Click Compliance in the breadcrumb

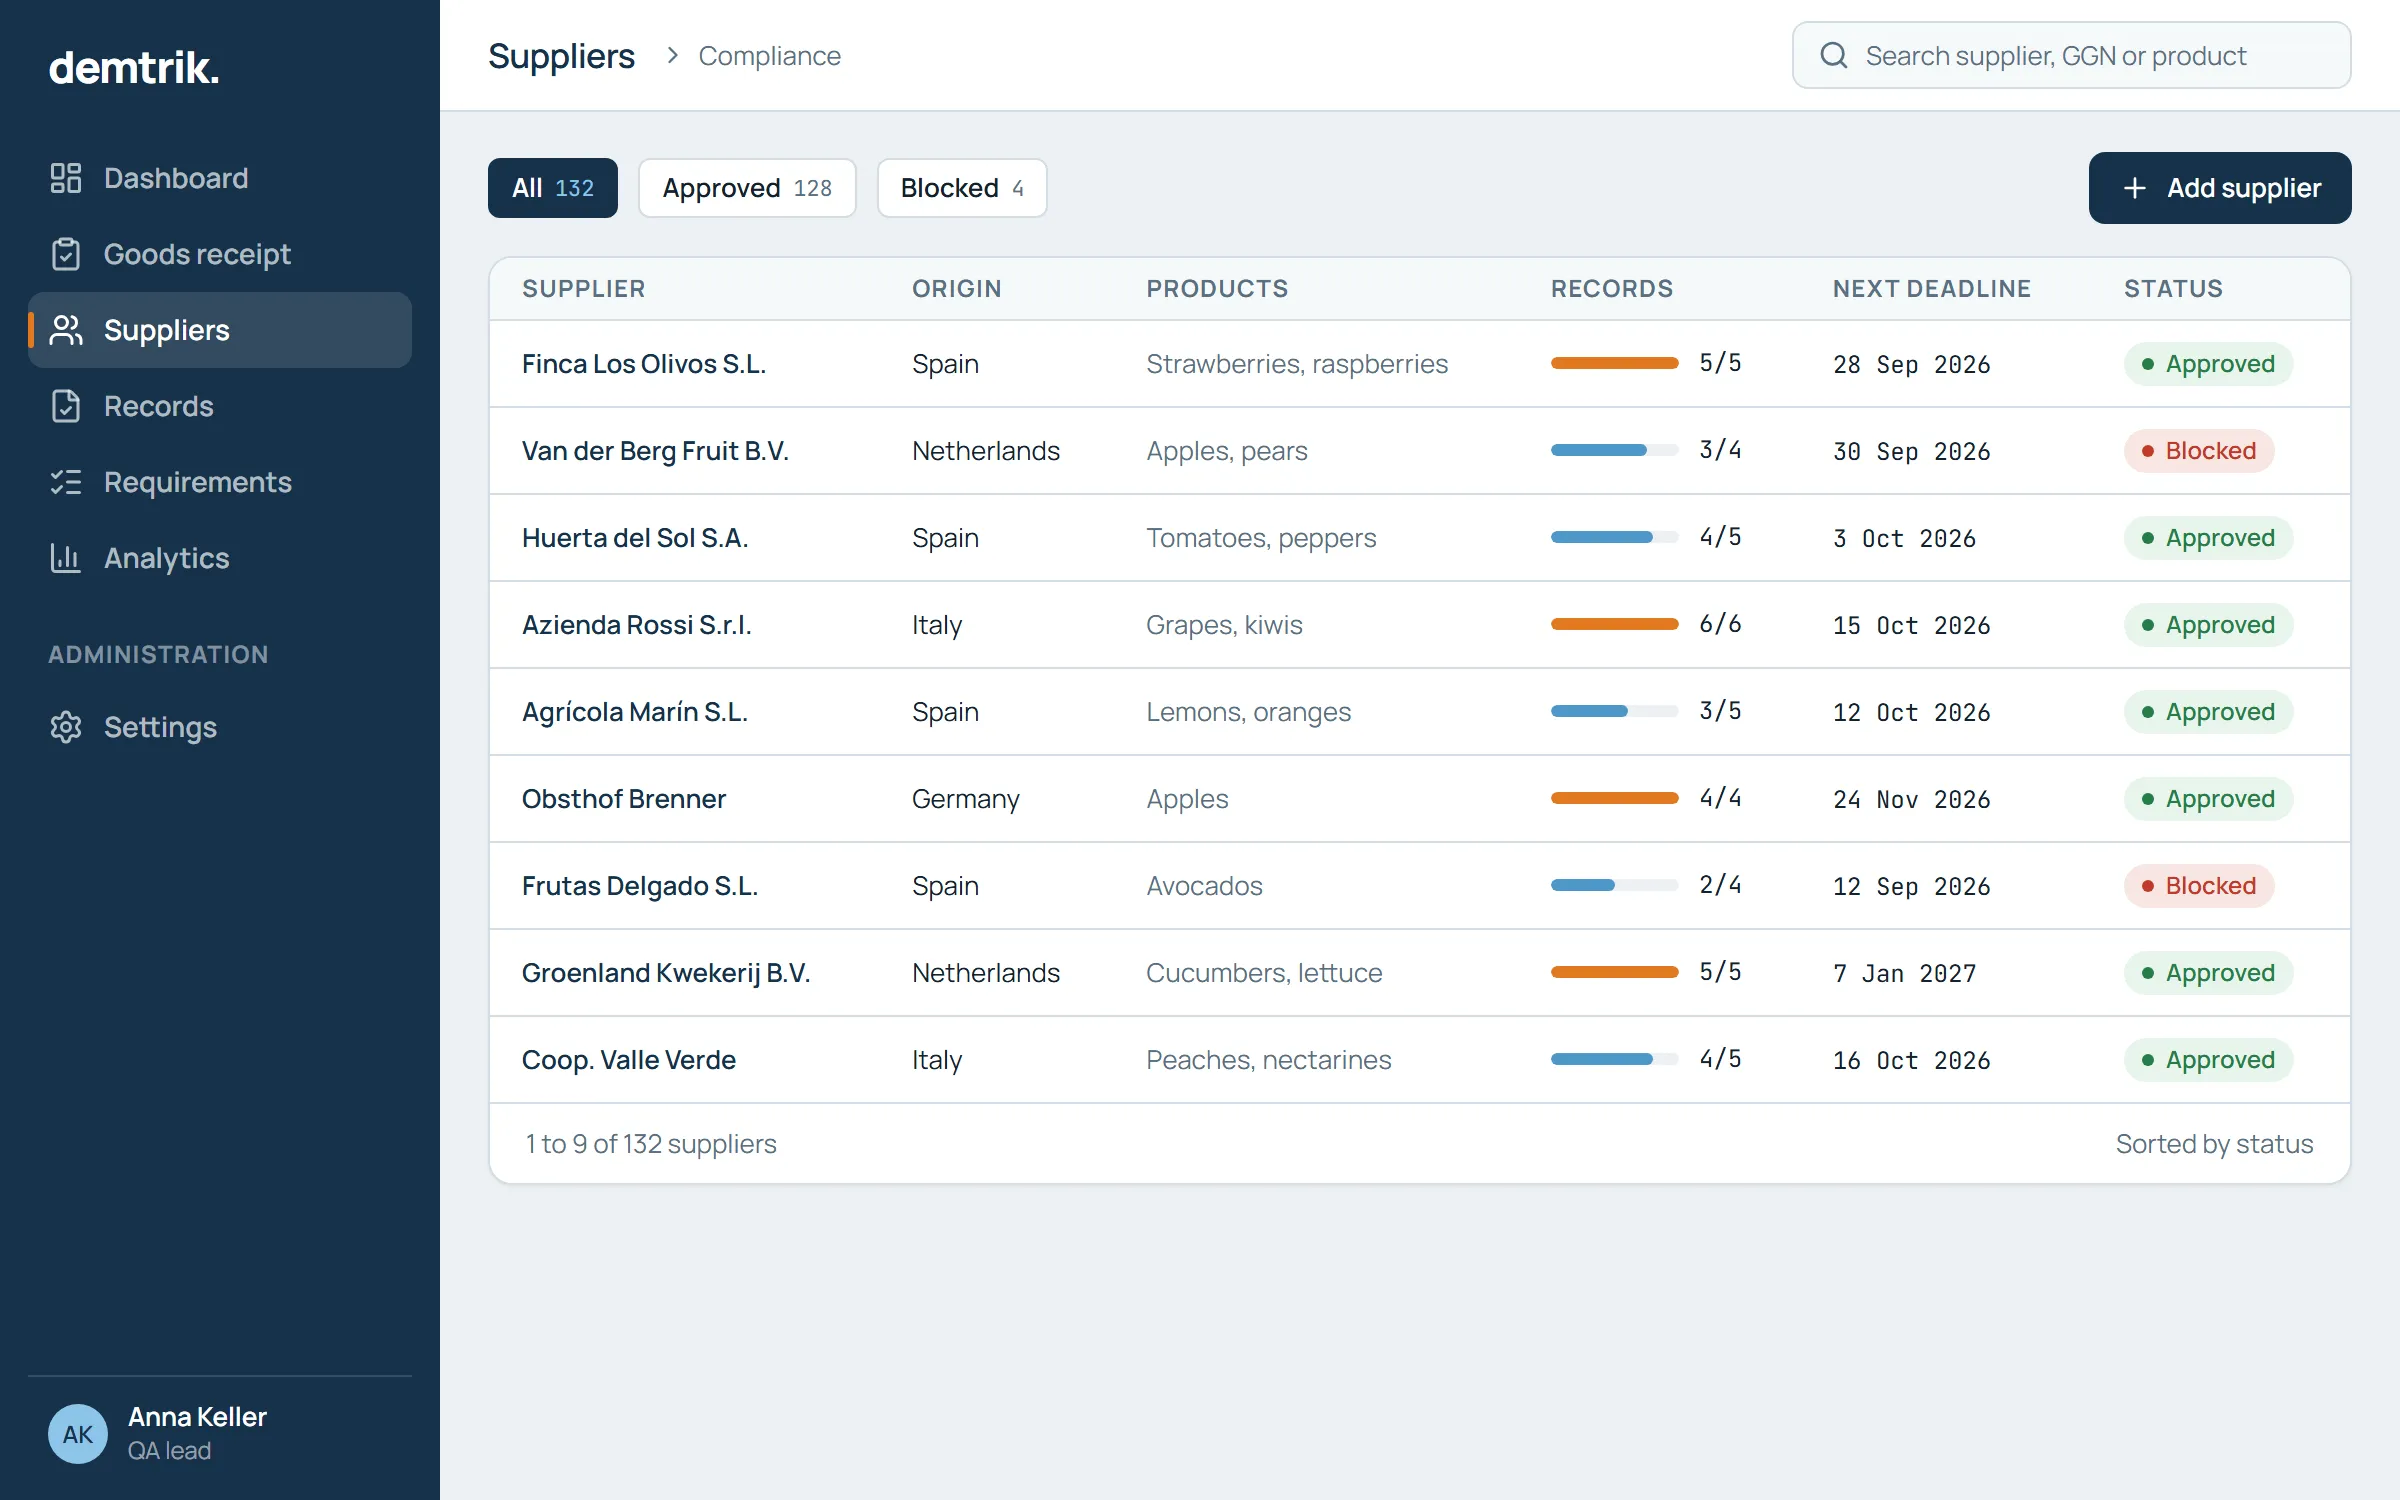click(x=769, y=56)
